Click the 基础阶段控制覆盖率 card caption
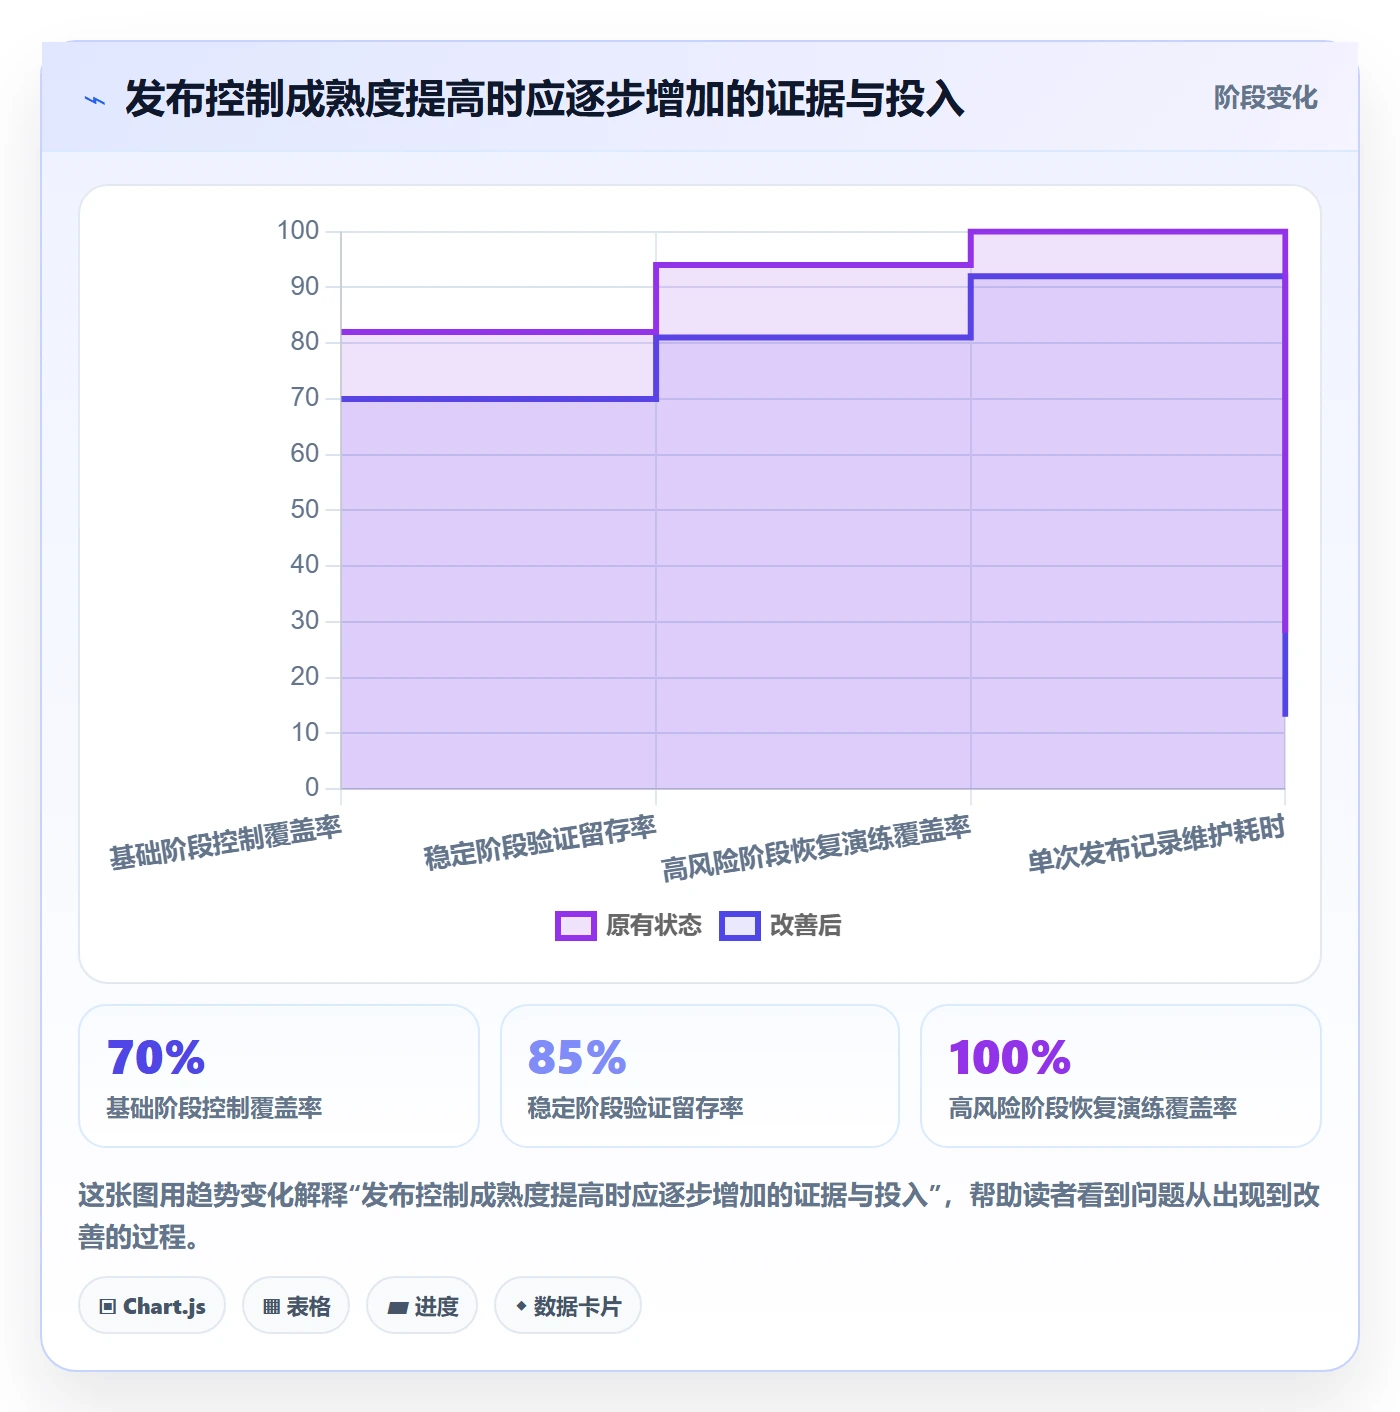This screenshot has width=1400, height=1412. 214,1108
